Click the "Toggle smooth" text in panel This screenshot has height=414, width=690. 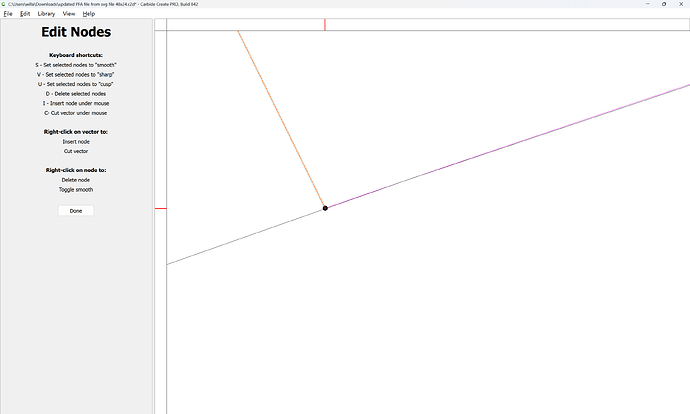76,189
